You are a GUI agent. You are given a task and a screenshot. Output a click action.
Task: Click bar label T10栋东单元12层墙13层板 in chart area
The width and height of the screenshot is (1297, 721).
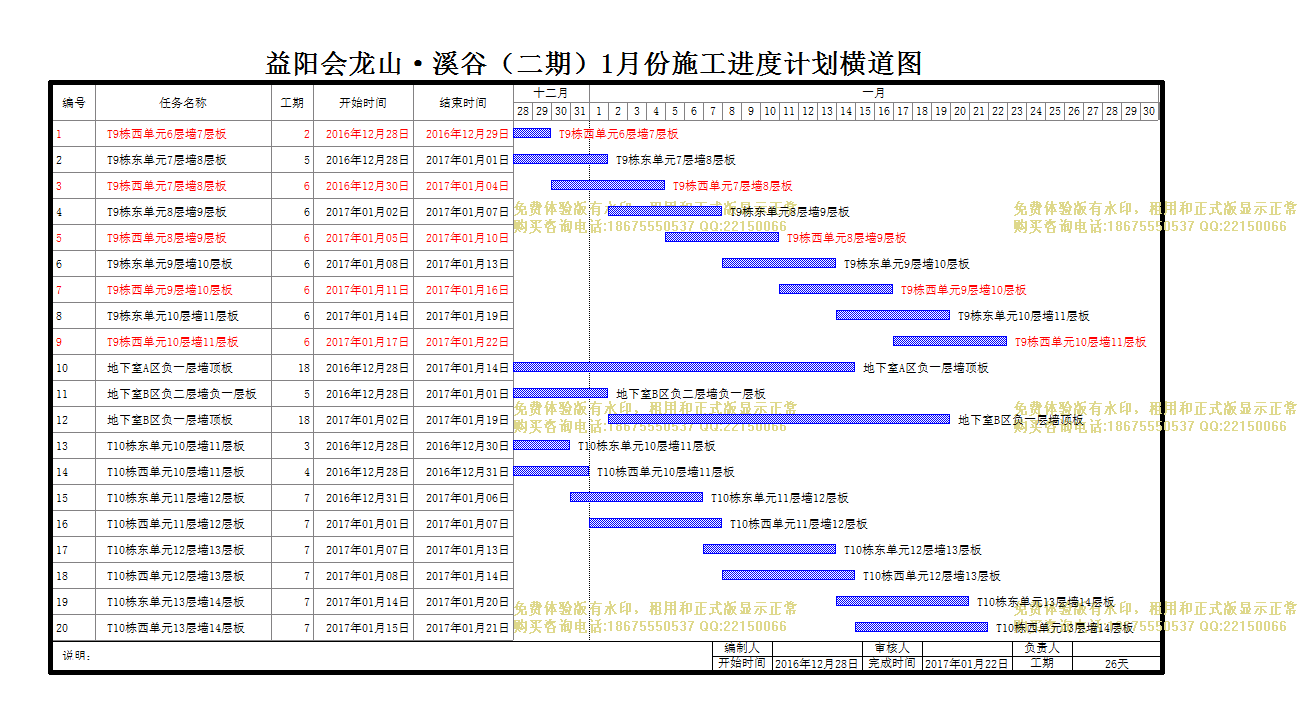coord(913,550)
